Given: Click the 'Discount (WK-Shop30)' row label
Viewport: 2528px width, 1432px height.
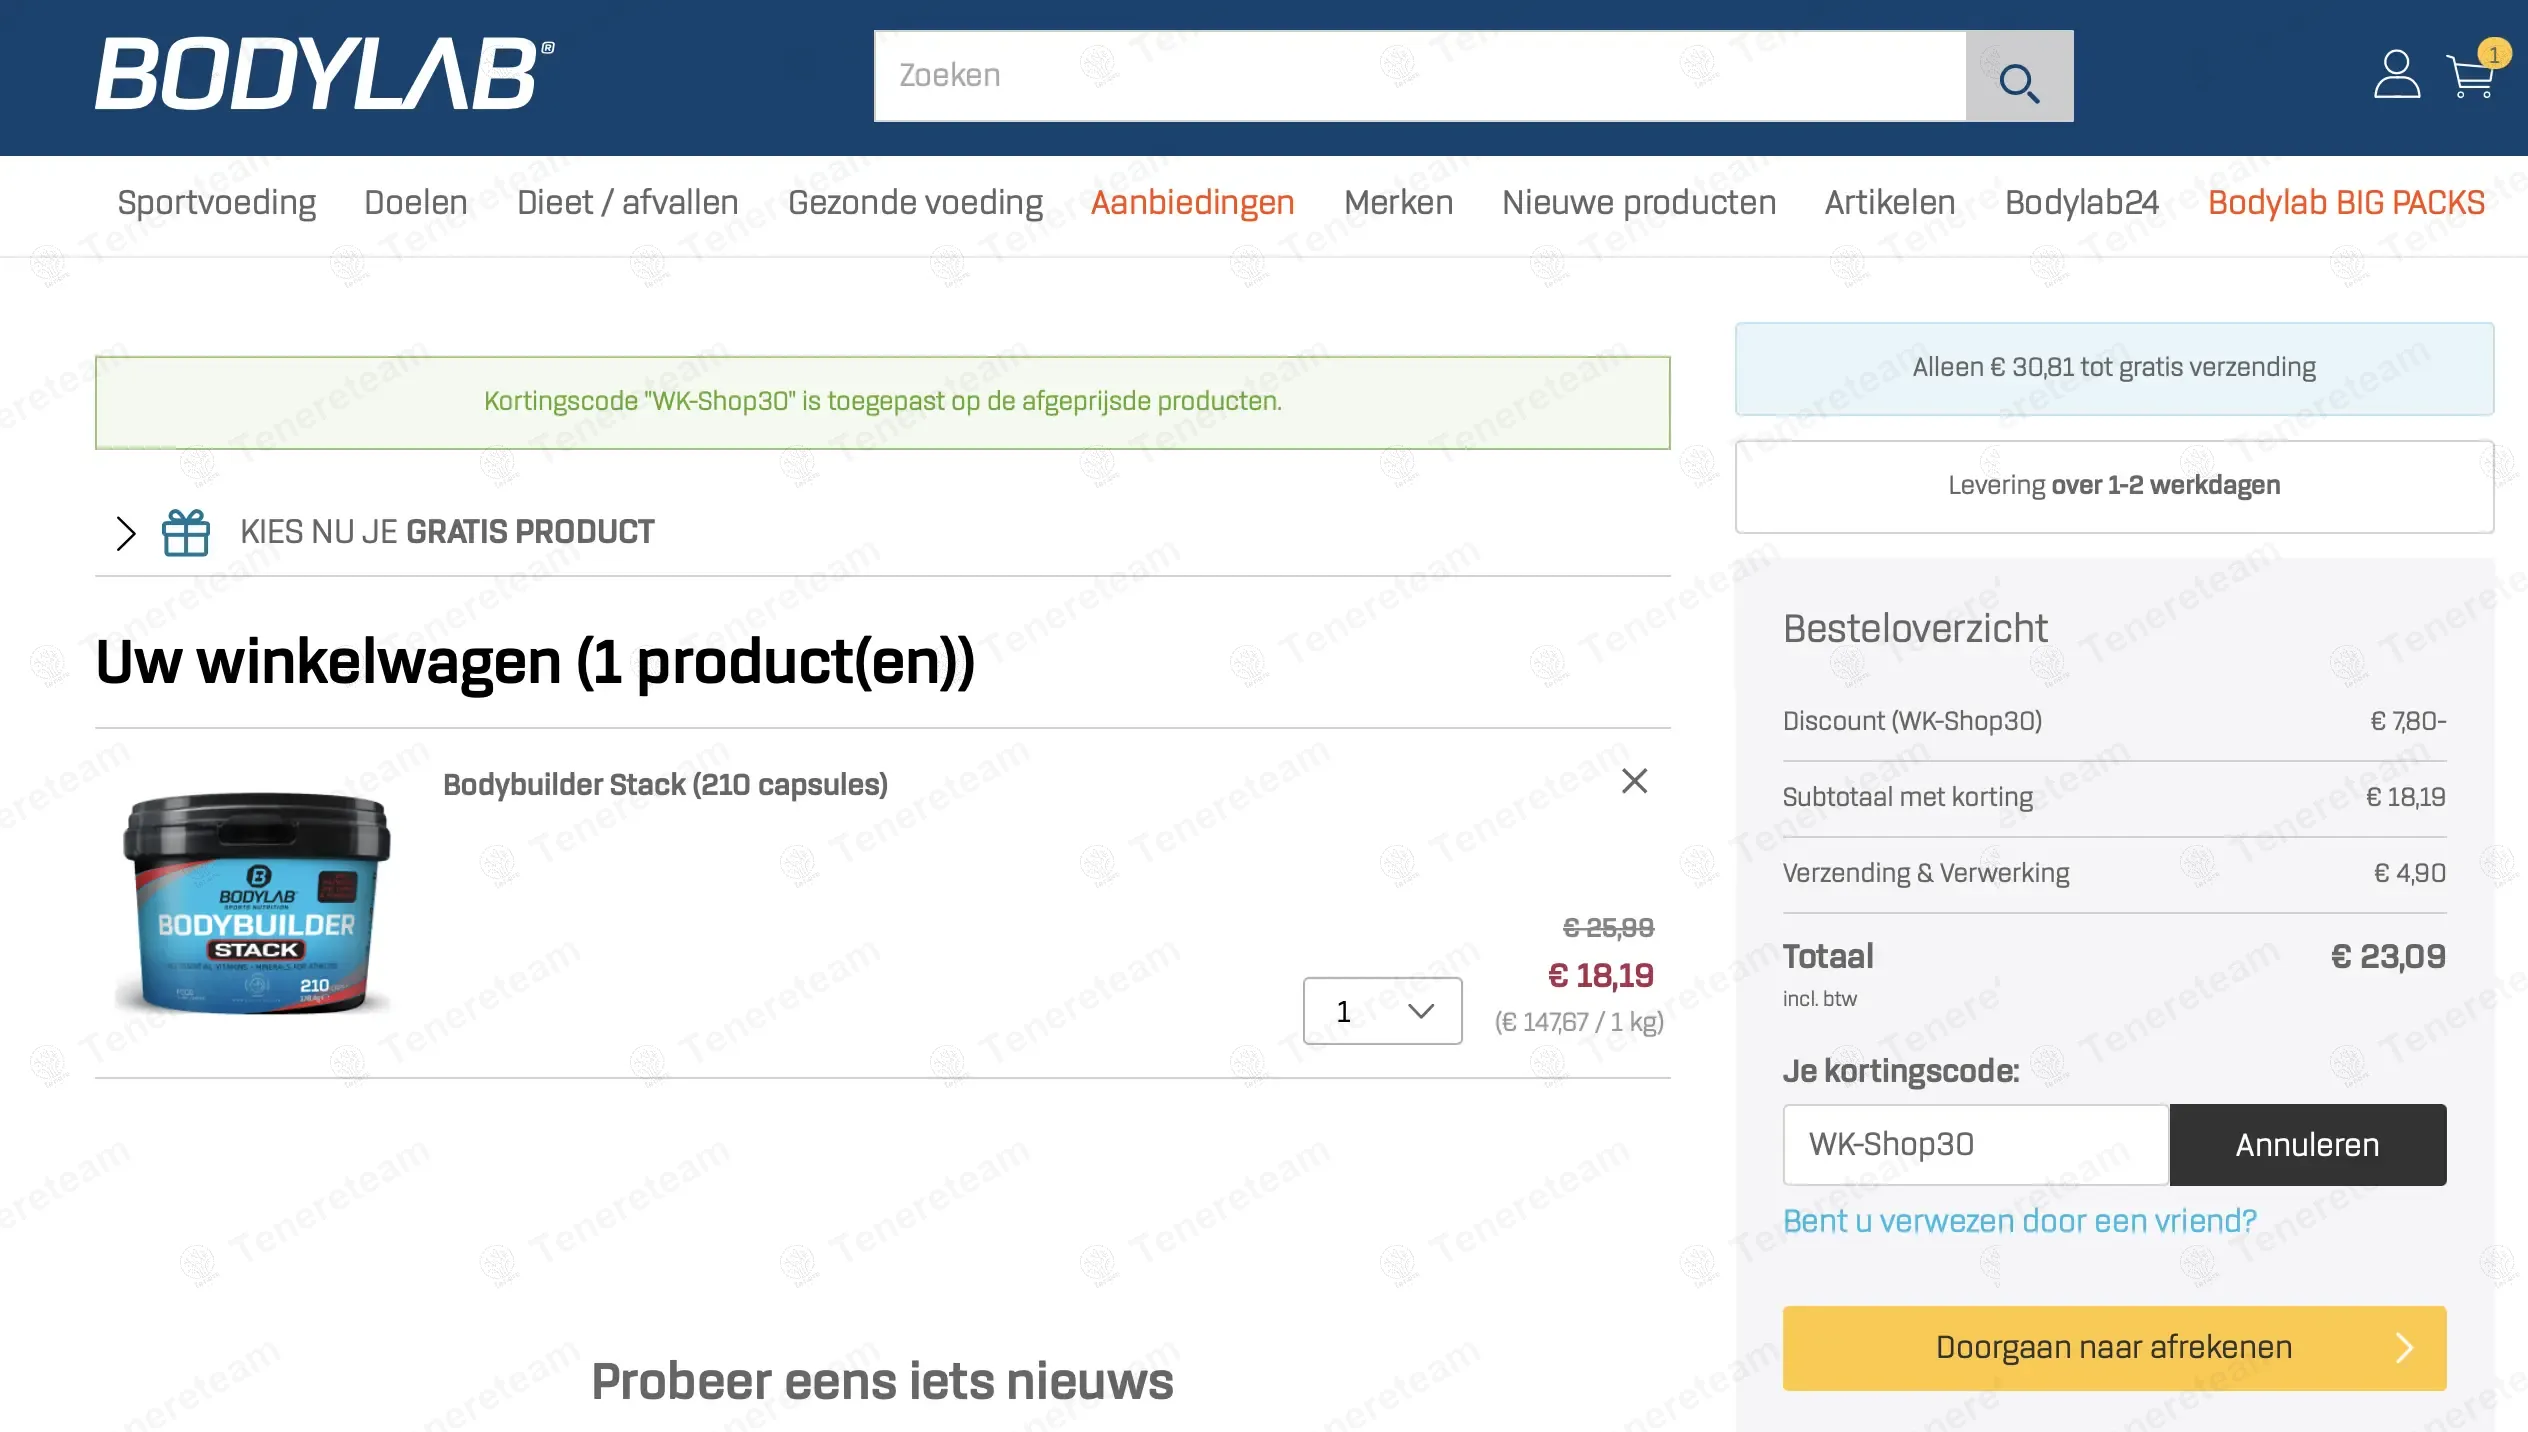Looking at the screenshot, I should pyautogui.click(x=1912, y=721).
